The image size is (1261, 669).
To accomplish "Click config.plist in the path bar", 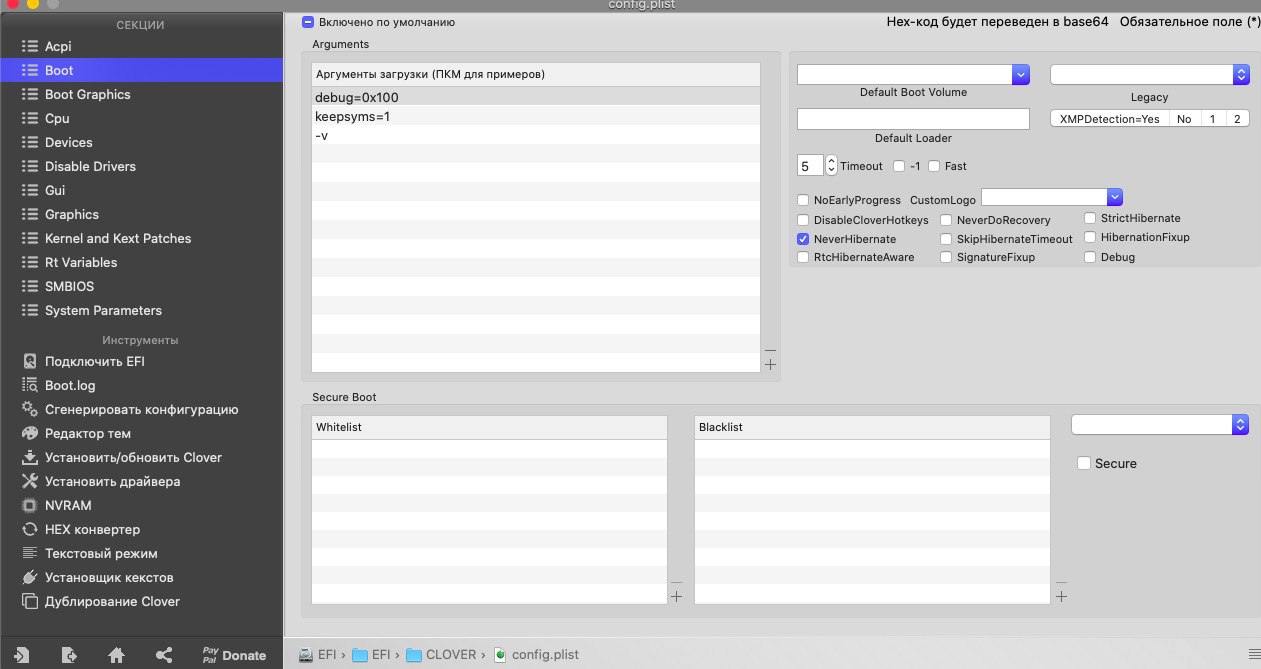I will 536,655.
